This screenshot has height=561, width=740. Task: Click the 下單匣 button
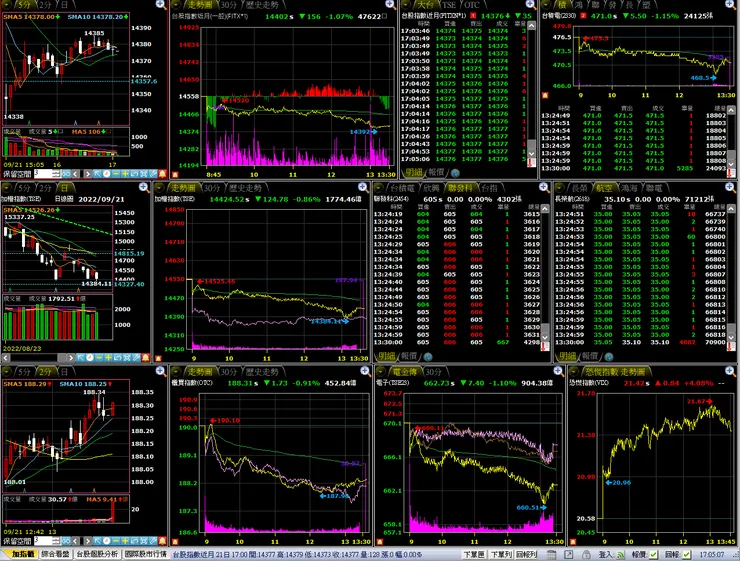[x=473, y=554]
